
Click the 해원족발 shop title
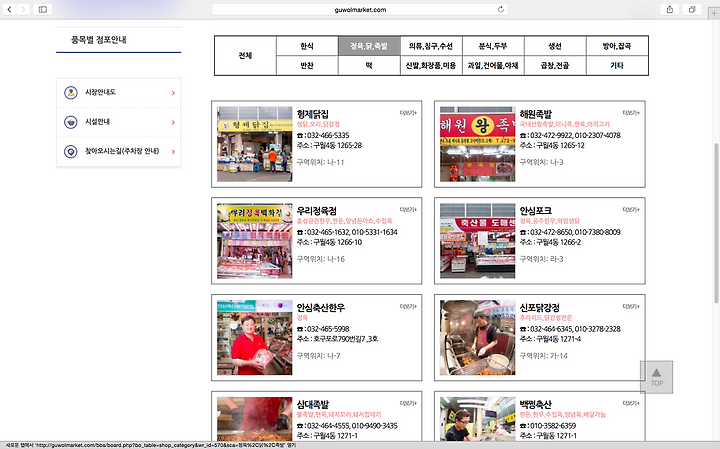[x=536, y=114]
